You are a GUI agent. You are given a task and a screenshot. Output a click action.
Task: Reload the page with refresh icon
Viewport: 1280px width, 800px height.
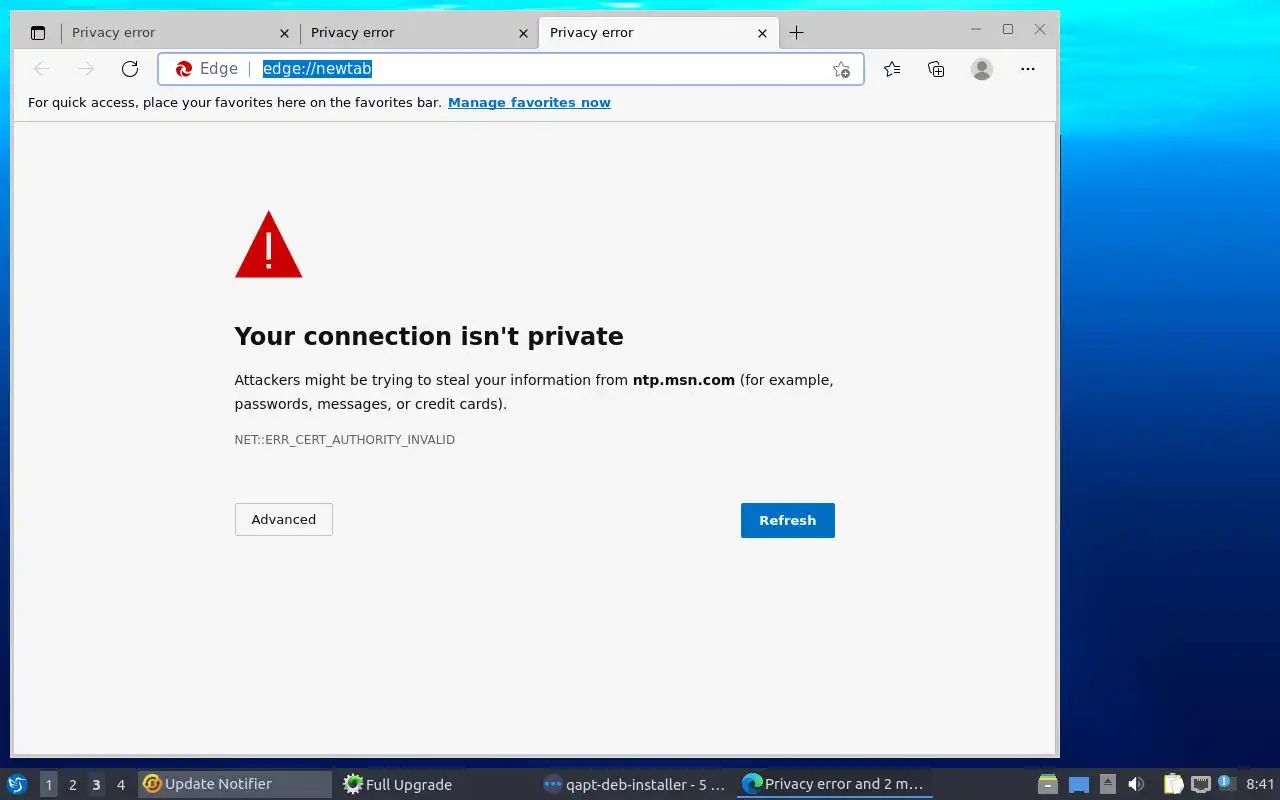pyautogui.click(x=130, y=69)
